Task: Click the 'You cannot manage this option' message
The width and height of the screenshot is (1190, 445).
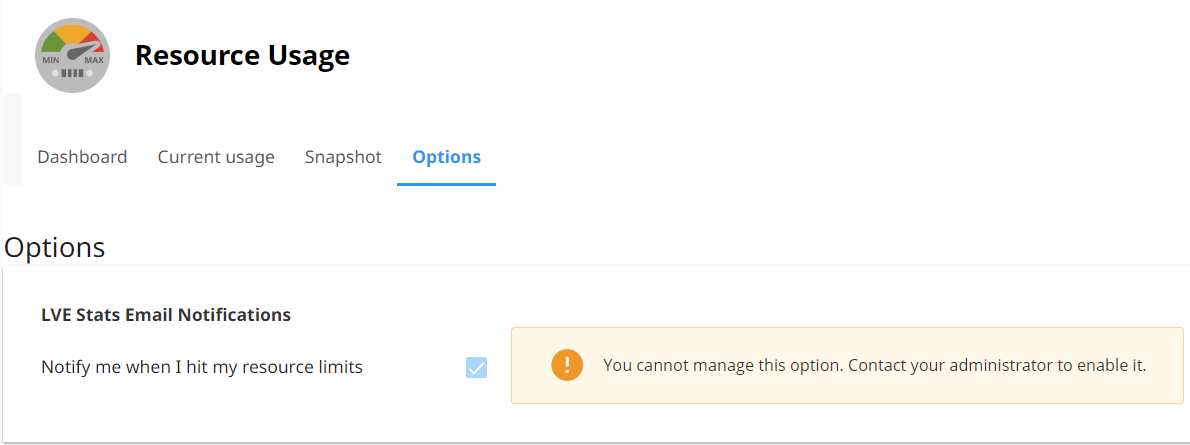Action: 722,365
